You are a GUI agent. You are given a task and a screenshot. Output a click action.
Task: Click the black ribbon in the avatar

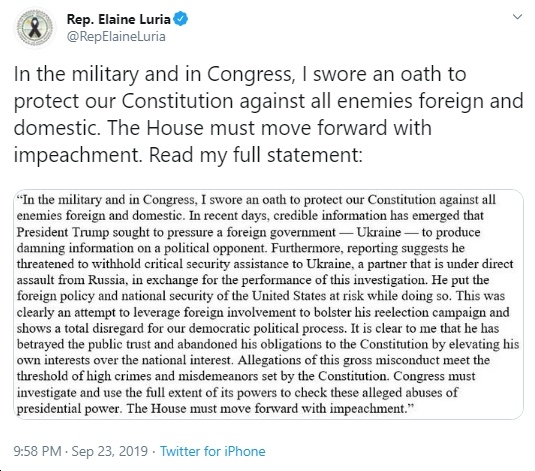[x=35, y=28]
